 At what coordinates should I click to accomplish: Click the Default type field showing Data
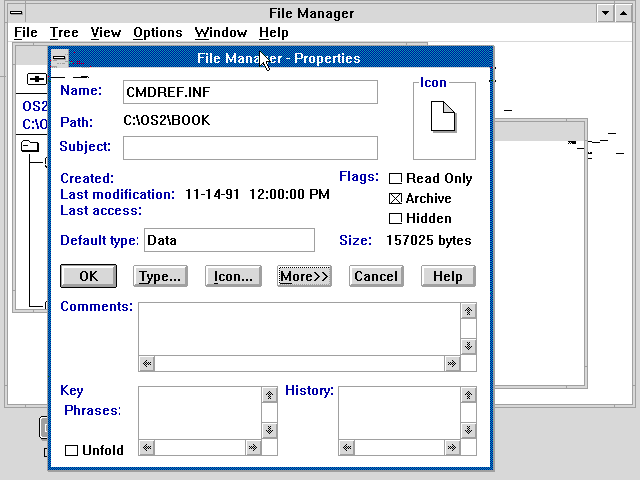229,240
